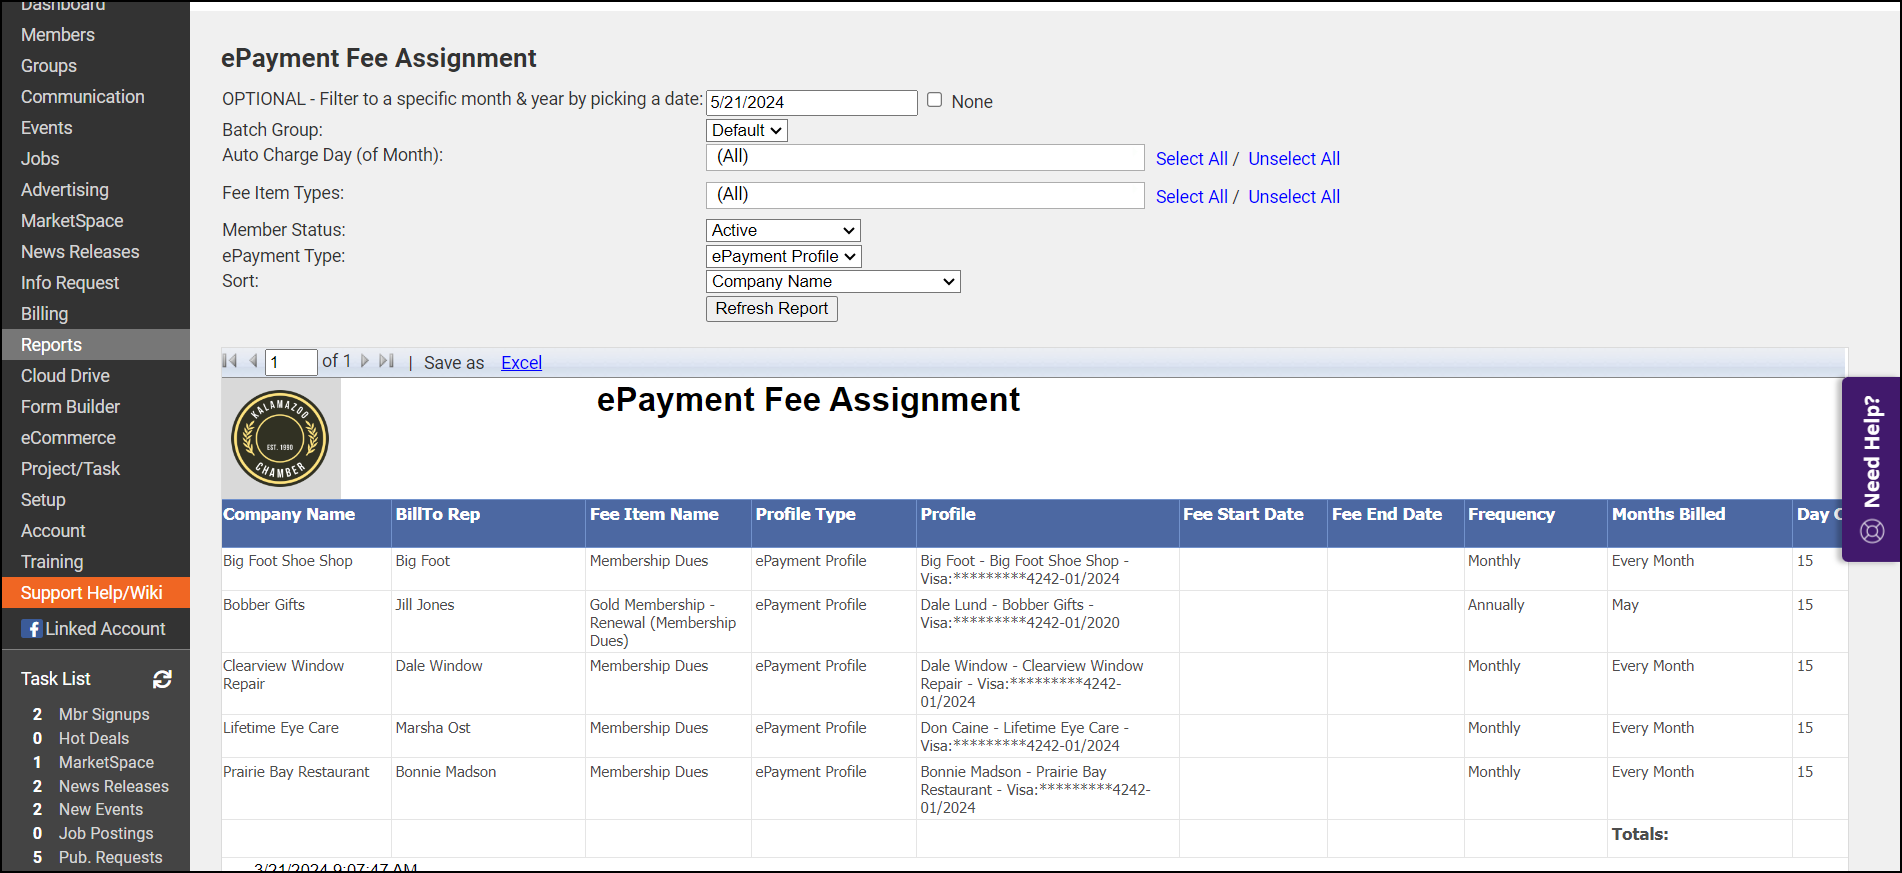Change the Sort by Company Name dropdown
Viewport: 1902px width, 873px height.
832,282
